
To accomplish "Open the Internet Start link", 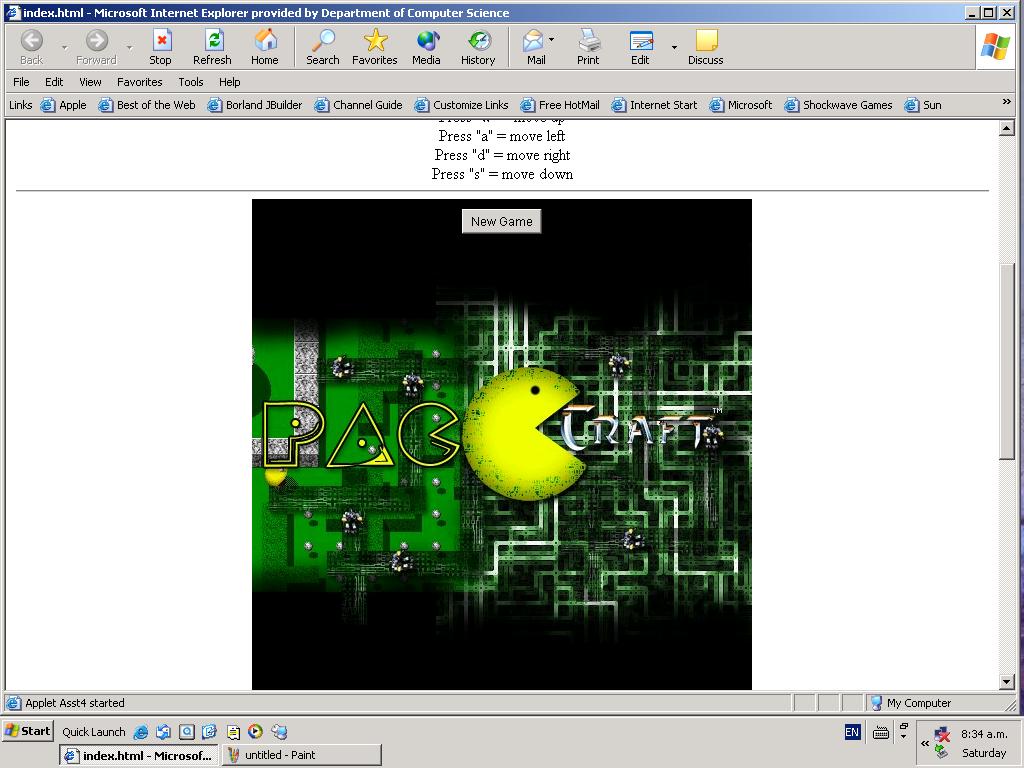I will (654, 104).
